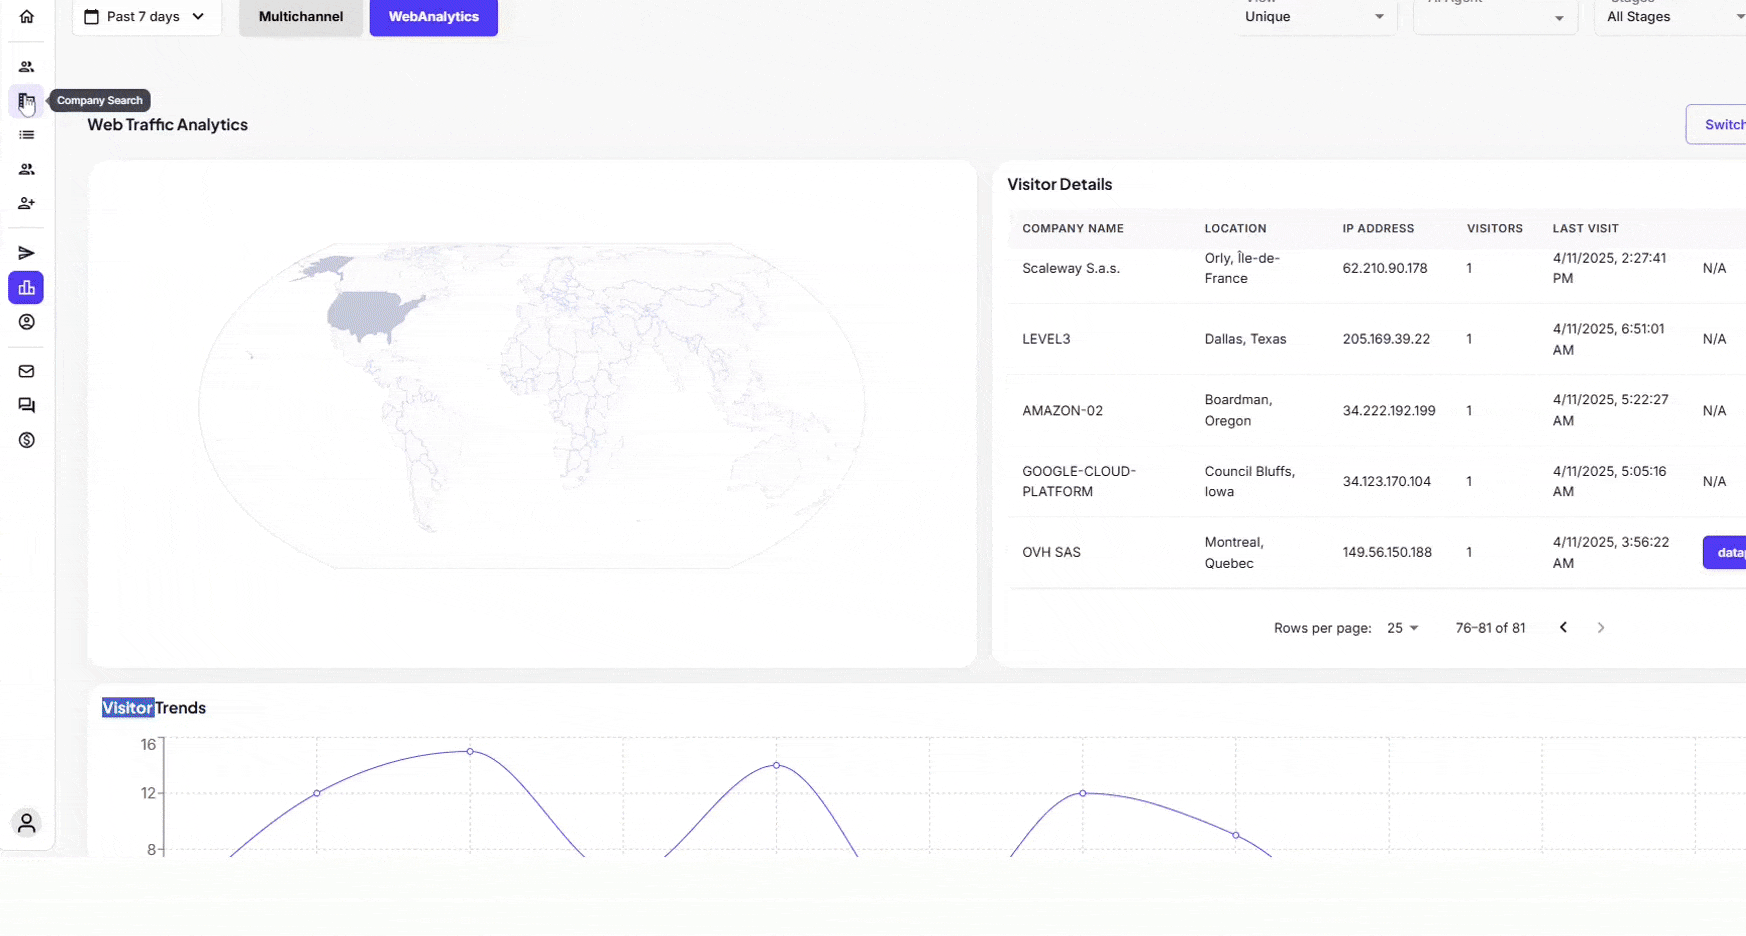
Task: Switch to the Multichannel tab
Action: (x=301, y=17)
